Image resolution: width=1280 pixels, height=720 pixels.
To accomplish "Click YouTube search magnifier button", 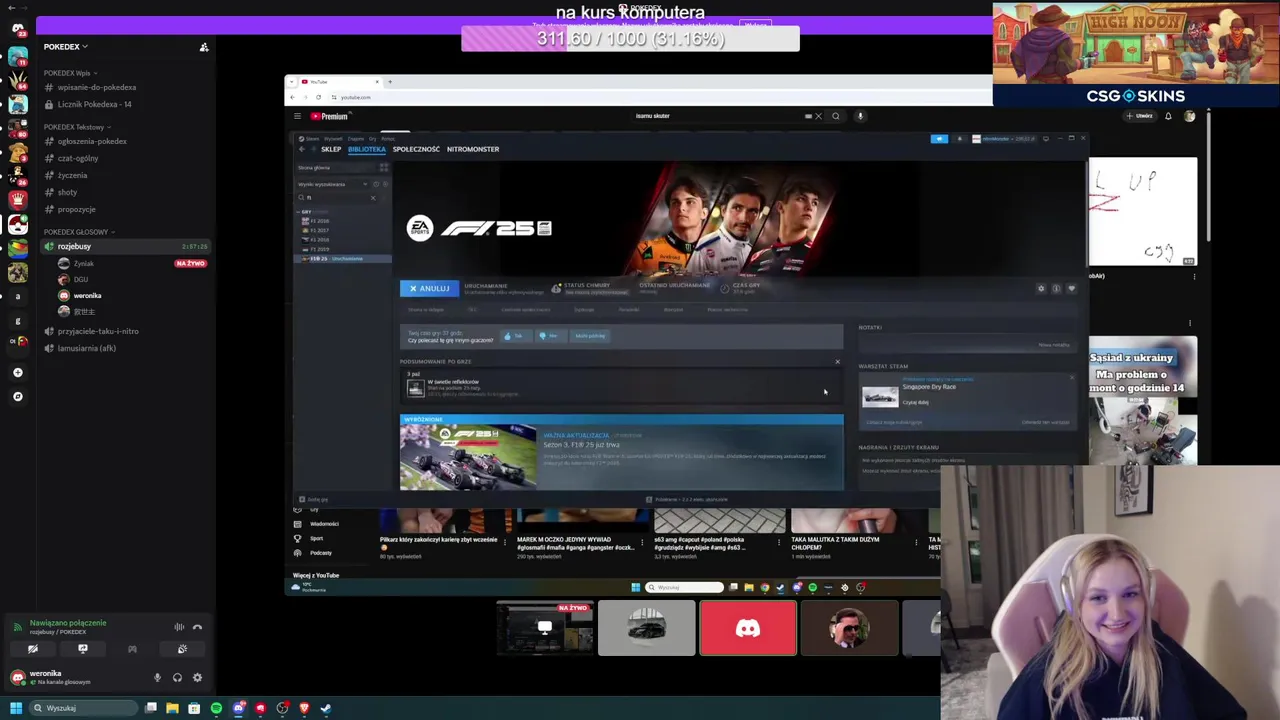I will (836, 116).
